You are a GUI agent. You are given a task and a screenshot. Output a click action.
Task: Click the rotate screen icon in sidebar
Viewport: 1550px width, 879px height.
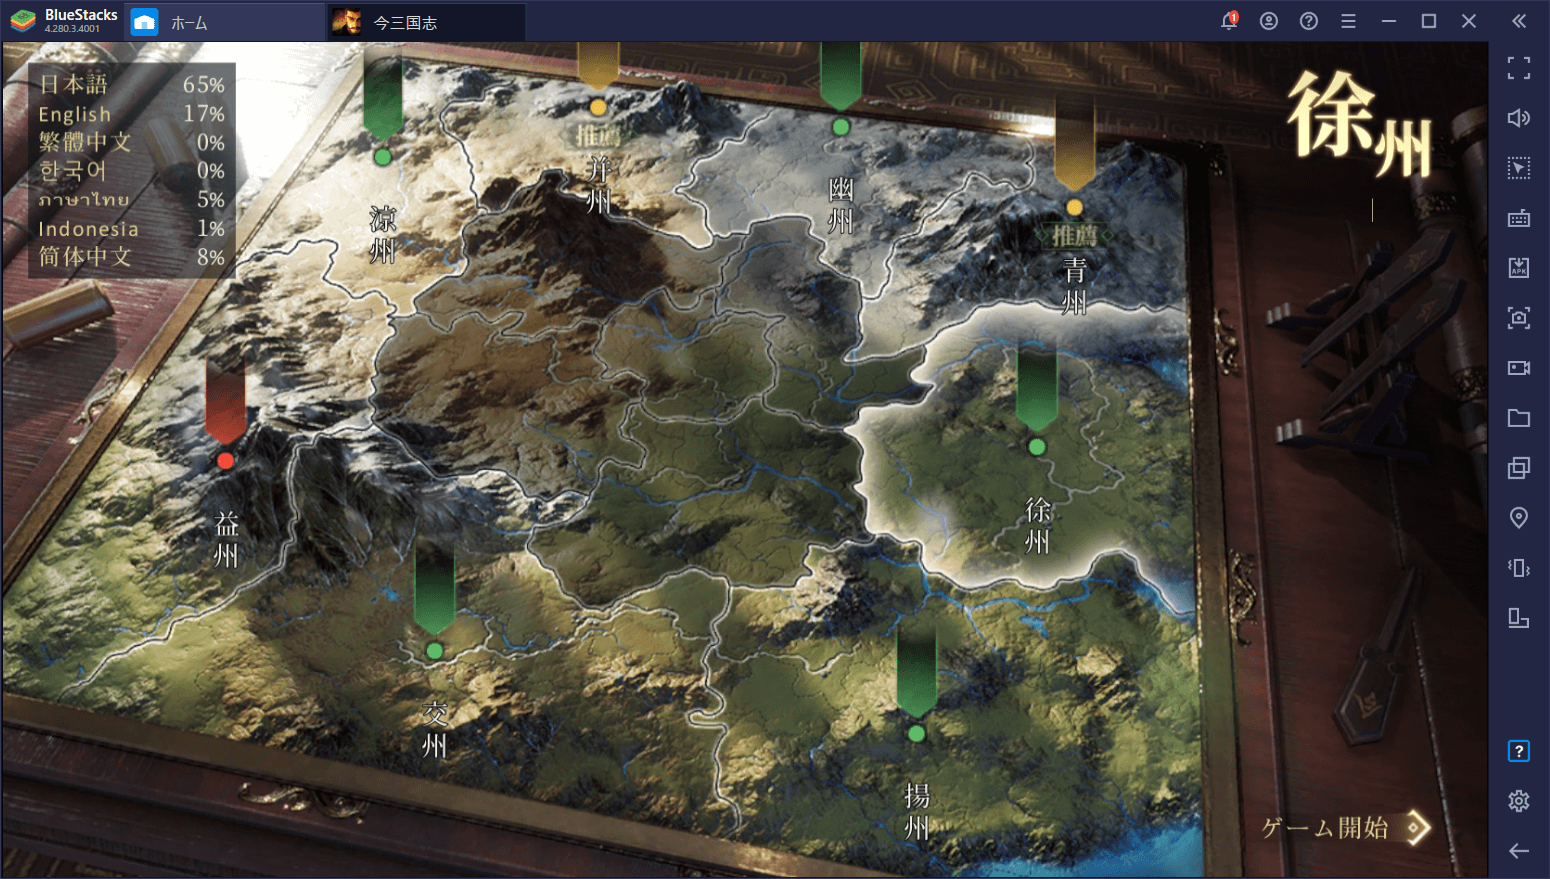pos(1519,618)
